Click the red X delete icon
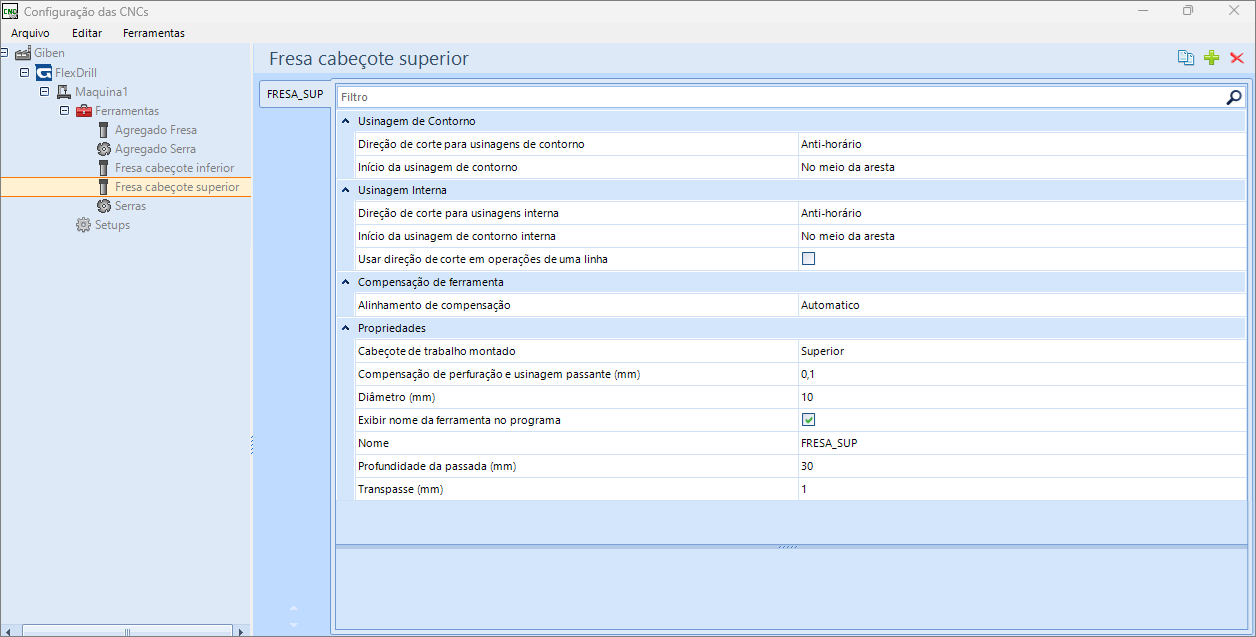 pyautogui.click(x=1237, y=58)
